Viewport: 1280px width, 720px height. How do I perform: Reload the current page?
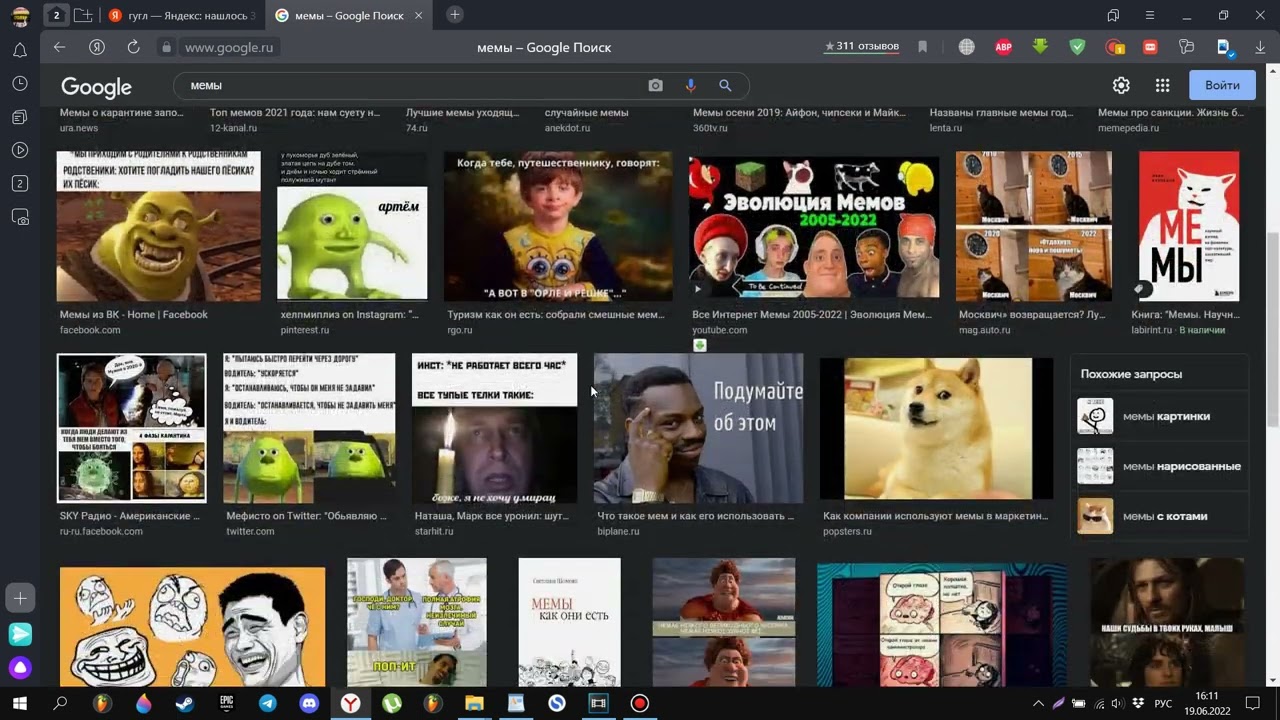click(x=133, y=47)
